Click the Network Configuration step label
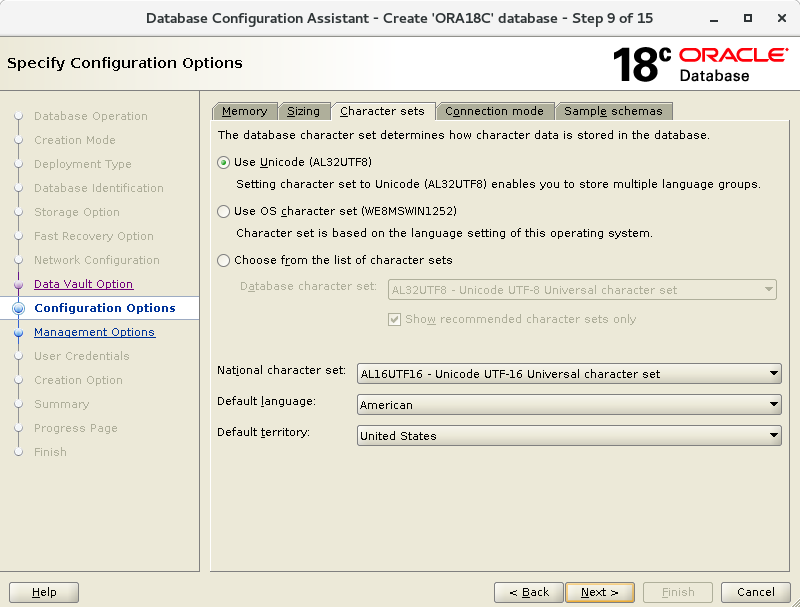This screenshot has width=800, height=607. click(97, 260)
